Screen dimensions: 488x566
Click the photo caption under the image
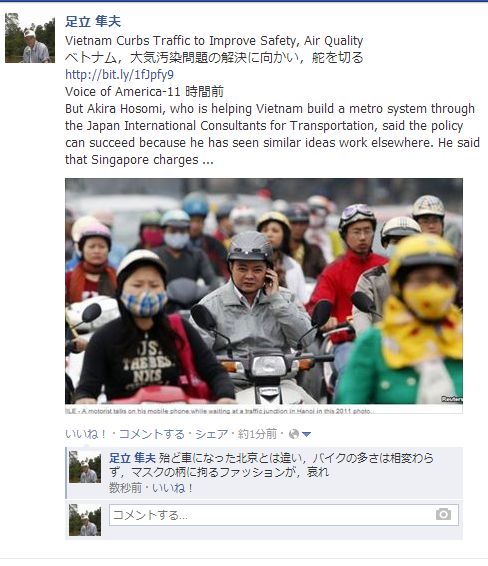click(x=219, y=411)
